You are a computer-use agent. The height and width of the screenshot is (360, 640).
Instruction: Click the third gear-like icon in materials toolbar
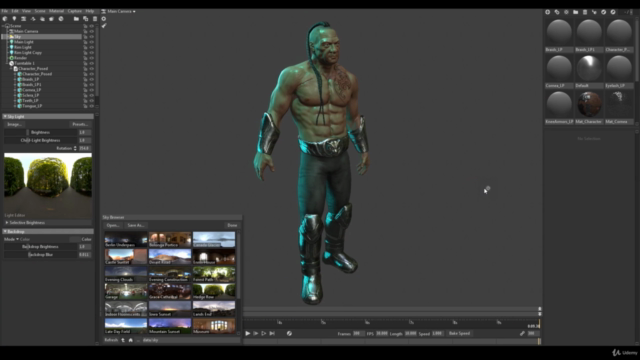(566, 12)
